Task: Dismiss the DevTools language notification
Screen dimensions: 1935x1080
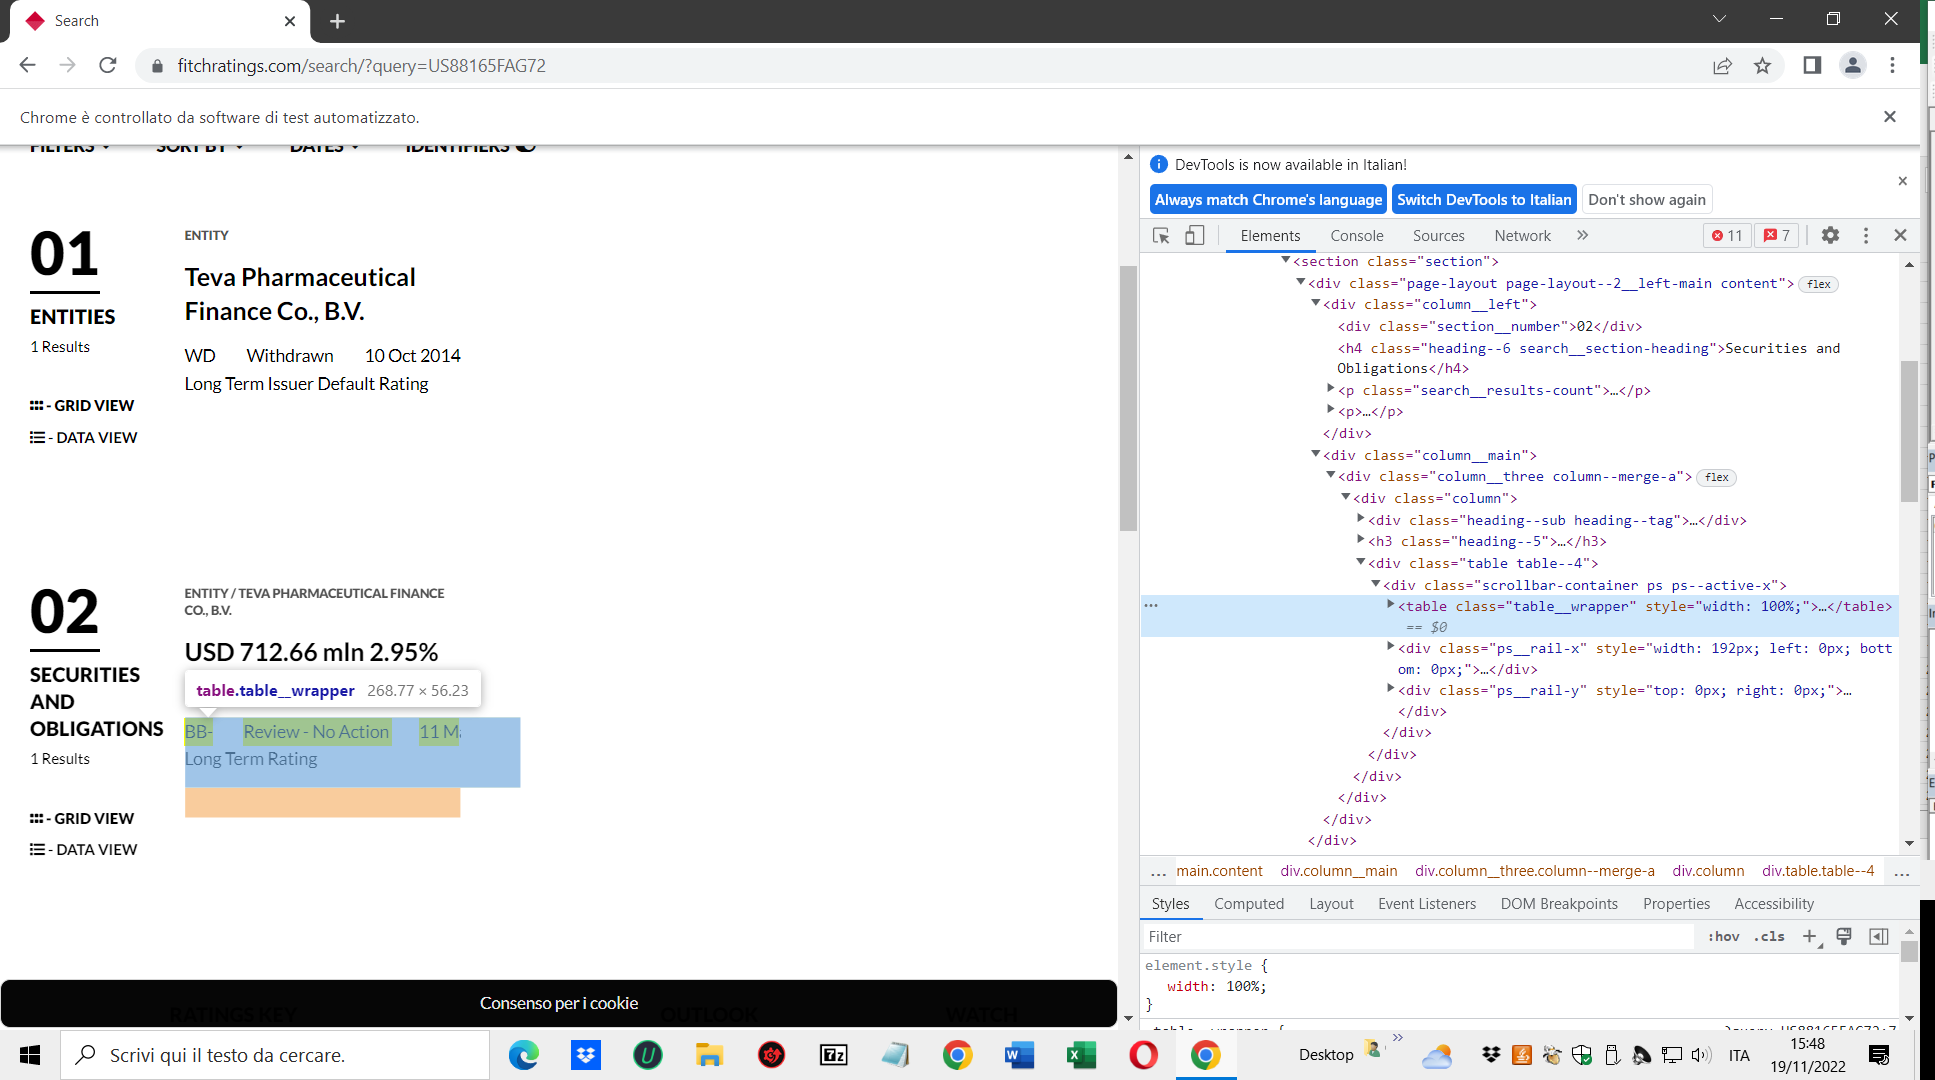Action: [x=1902, y=181]
